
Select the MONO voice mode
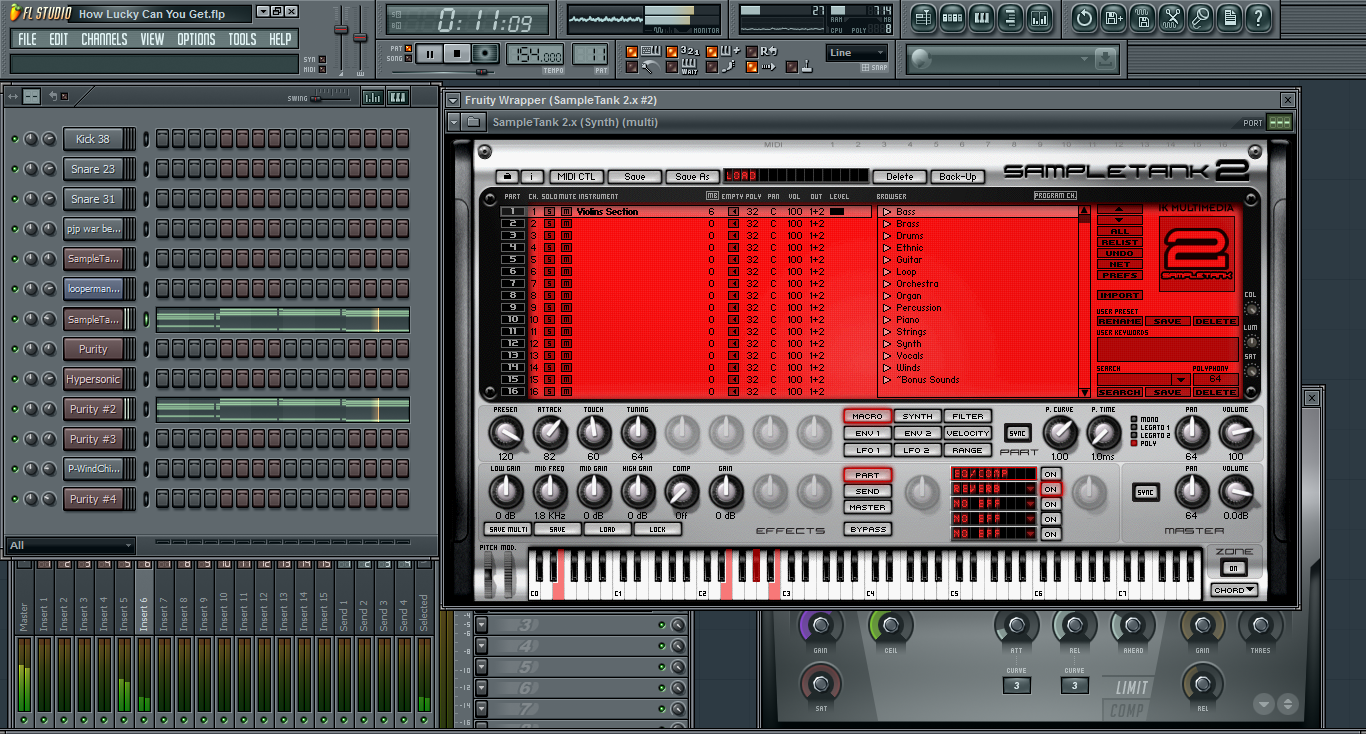[1133, 419]
